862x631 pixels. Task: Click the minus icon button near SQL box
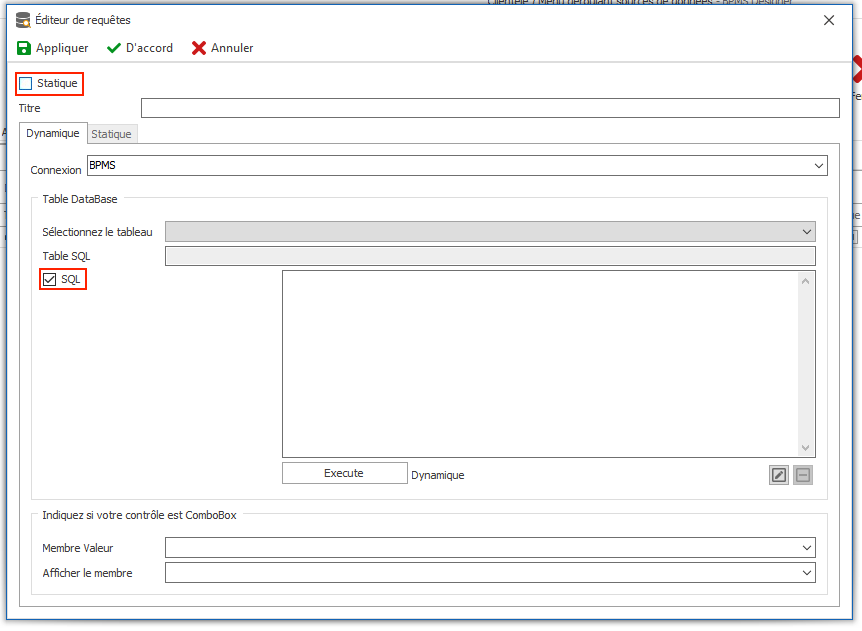(x=803, y=475)
